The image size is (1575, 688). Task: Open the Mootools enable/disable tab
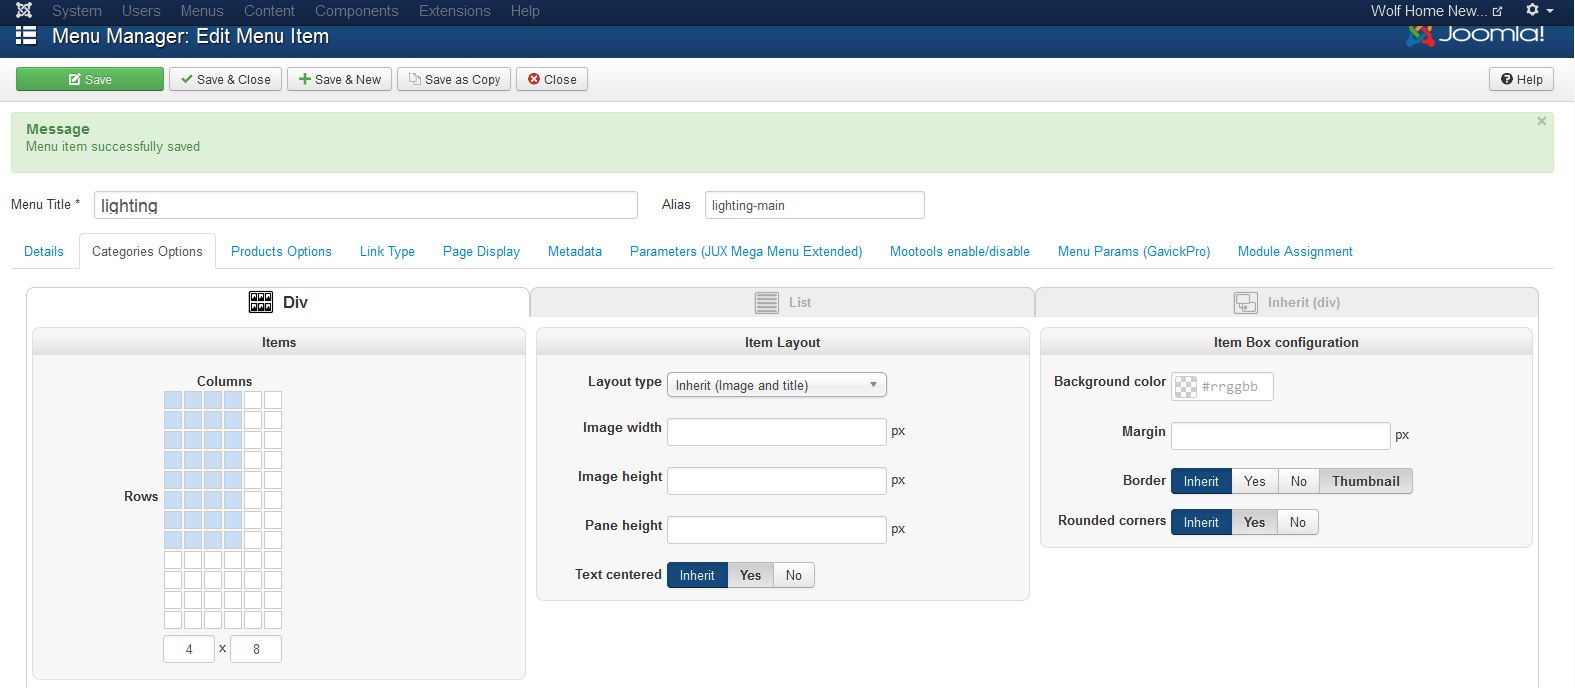pyautogui.click(x=960, y=251)
